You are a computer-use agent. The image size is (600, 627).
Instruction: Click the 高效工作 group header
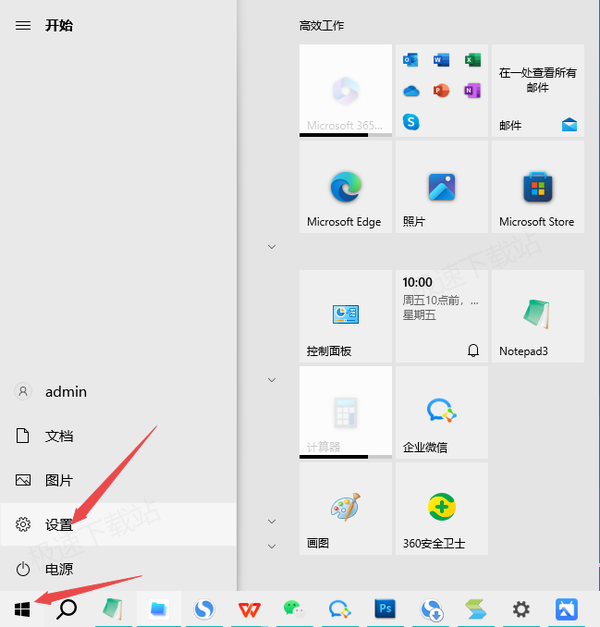pos(322,26)
